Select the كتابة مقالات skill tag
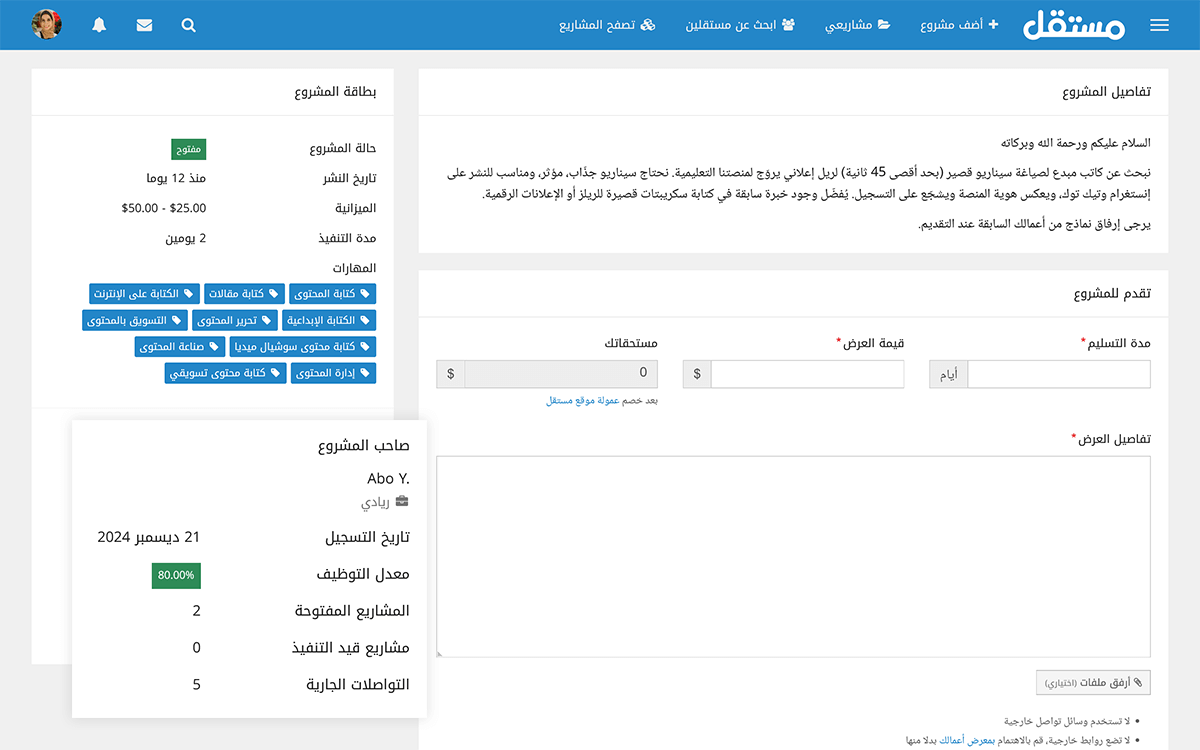 coord(244,294)
